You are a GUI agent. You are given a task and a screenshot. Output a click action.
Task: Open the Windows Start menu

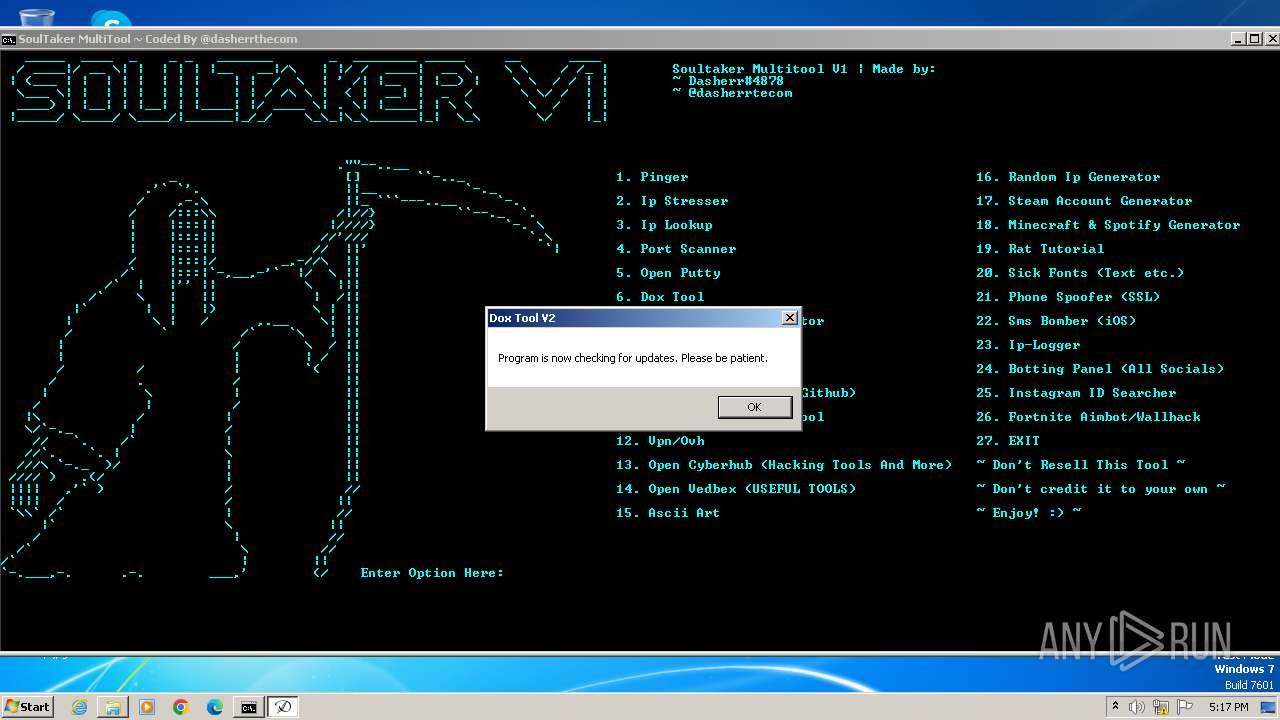[27, 706]
